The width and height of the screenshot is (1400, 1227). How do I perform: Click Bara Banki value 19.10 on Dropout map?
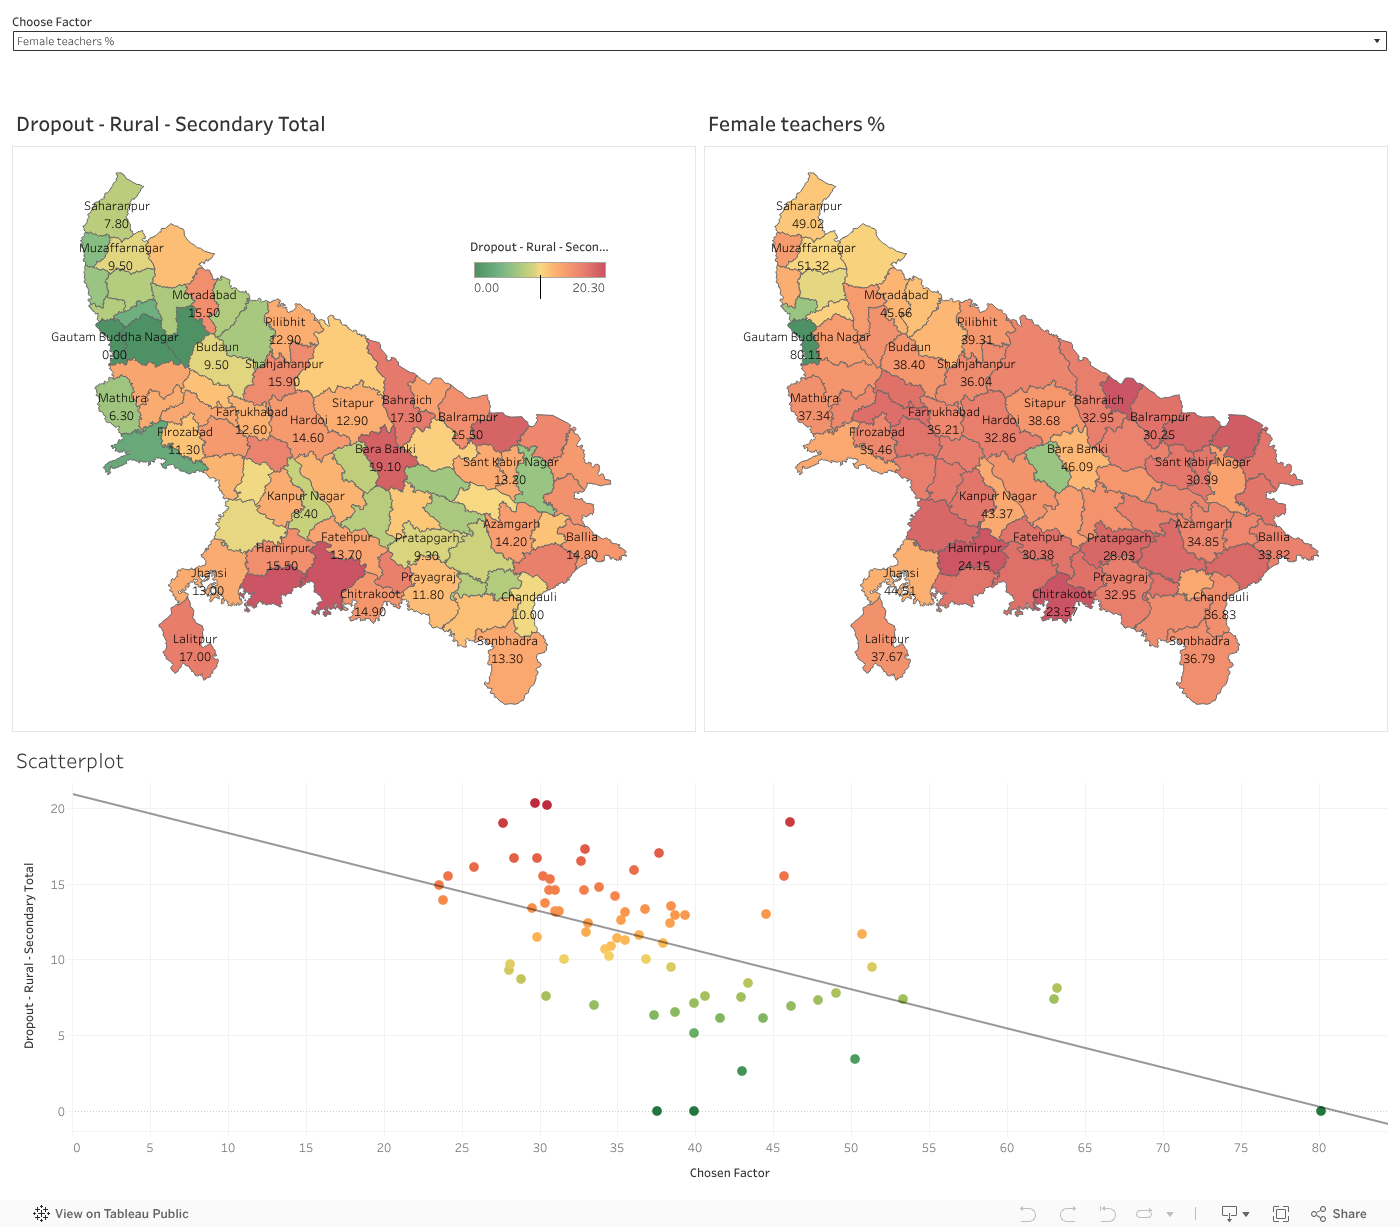point(386,467)
